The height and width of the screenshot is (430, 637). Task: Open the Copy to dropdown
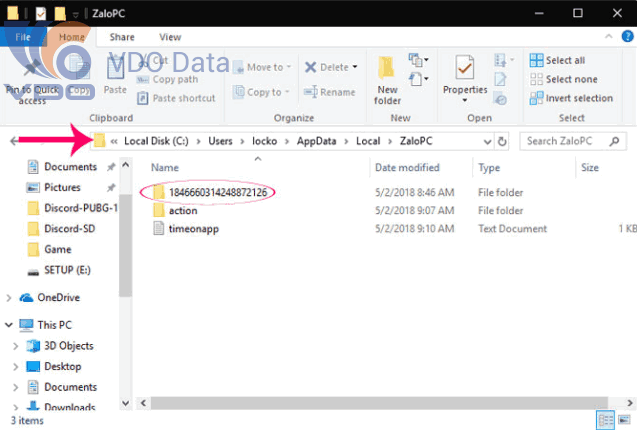tap(262, 92)
